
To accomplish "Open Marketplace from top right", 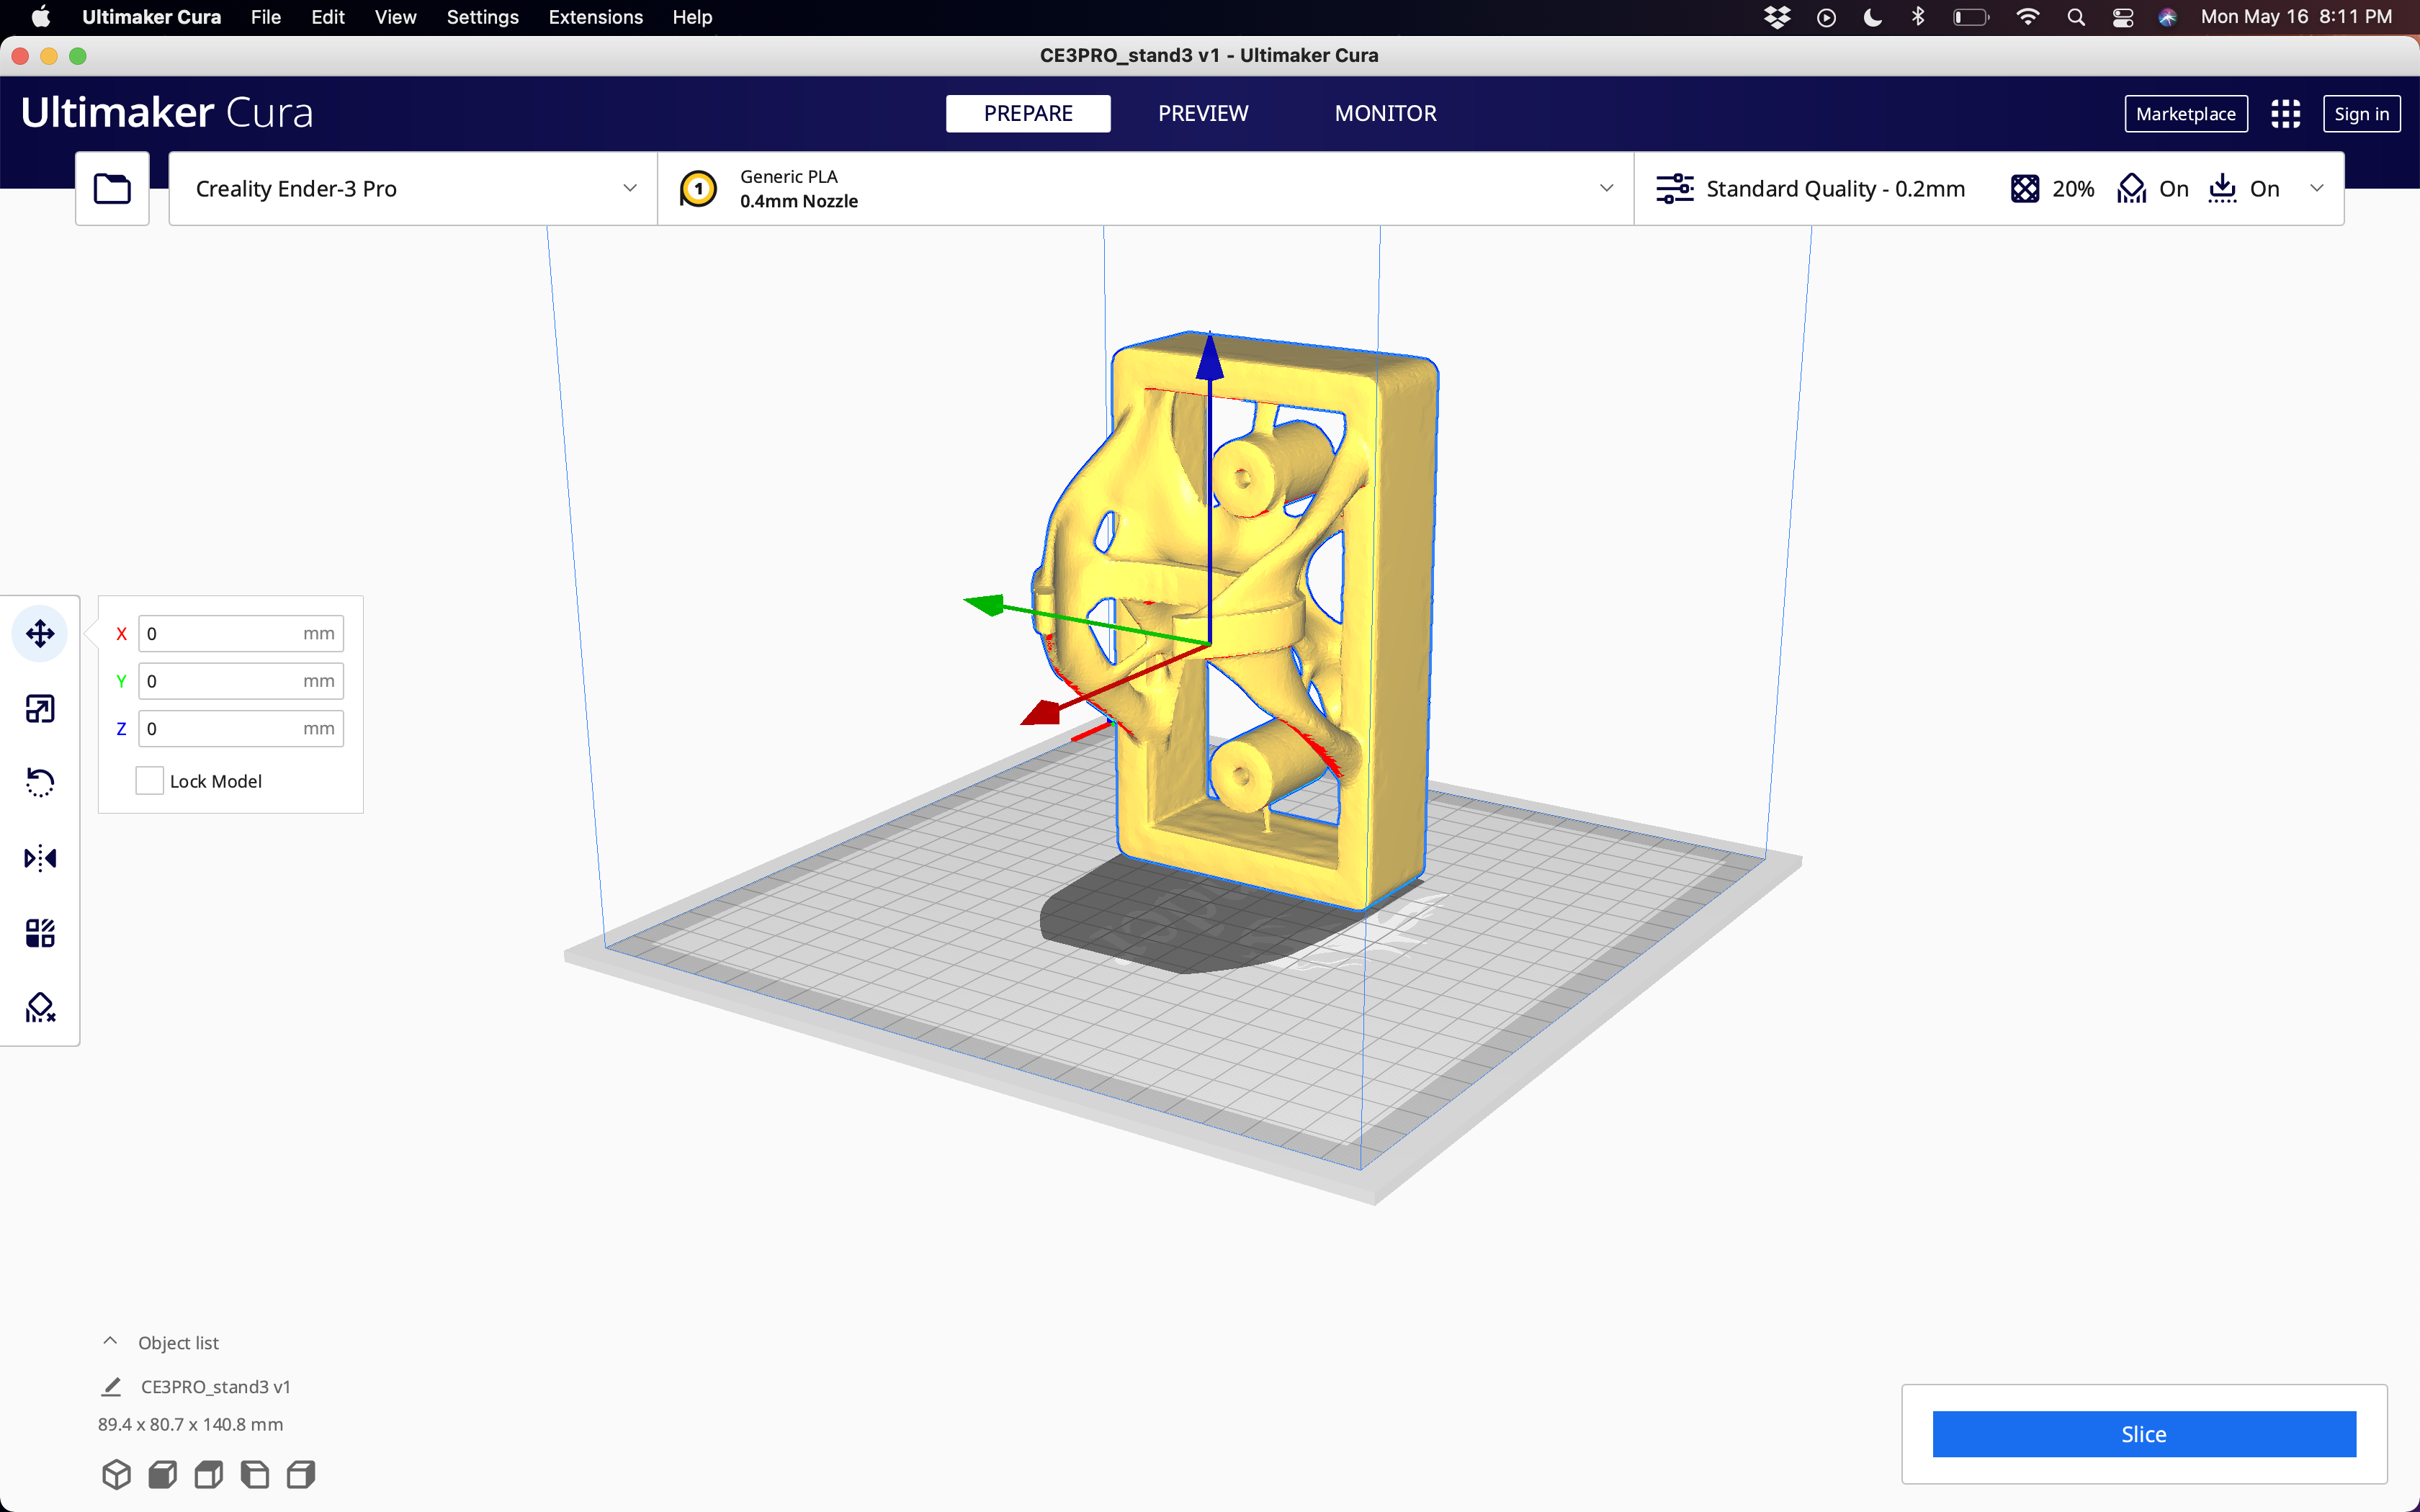I will click(x=2184, y=112).
